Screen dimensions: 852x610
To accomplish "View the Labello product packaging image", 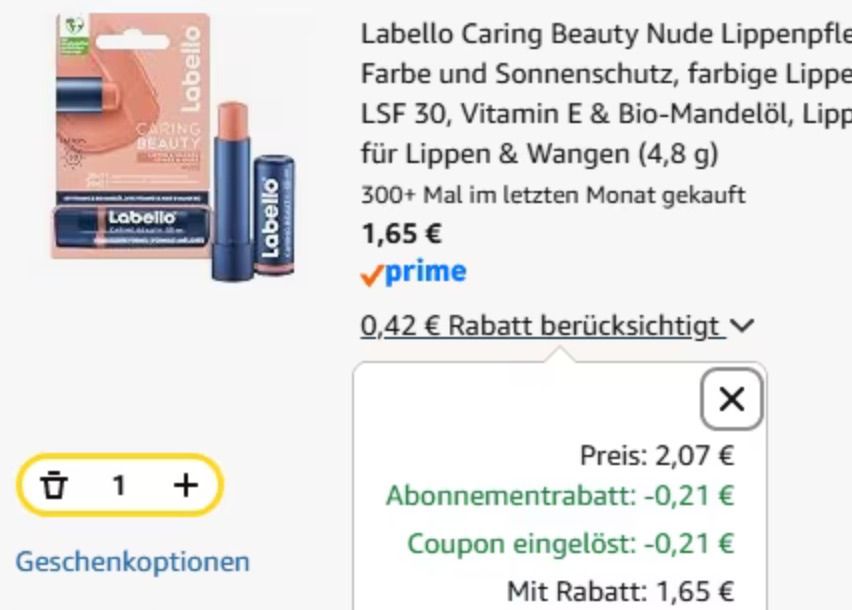I will (173, 147).
